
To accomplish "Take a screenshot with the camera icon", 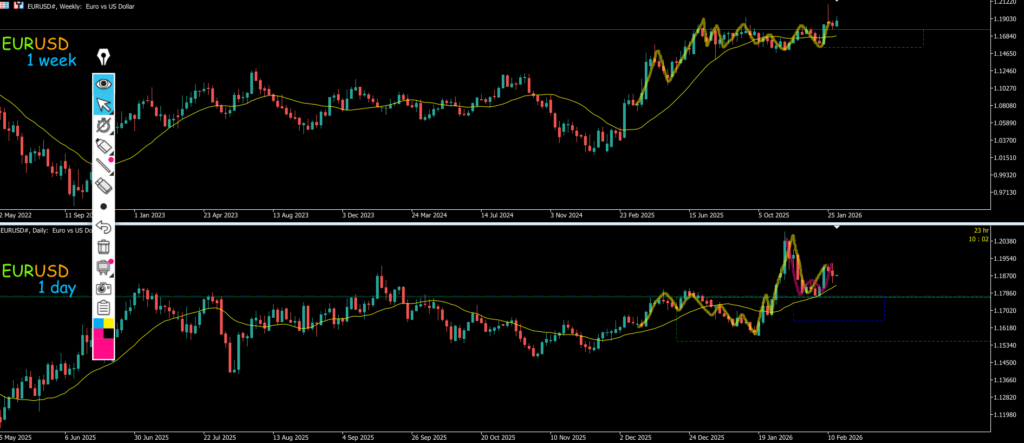I will click(x=103, y=288).
